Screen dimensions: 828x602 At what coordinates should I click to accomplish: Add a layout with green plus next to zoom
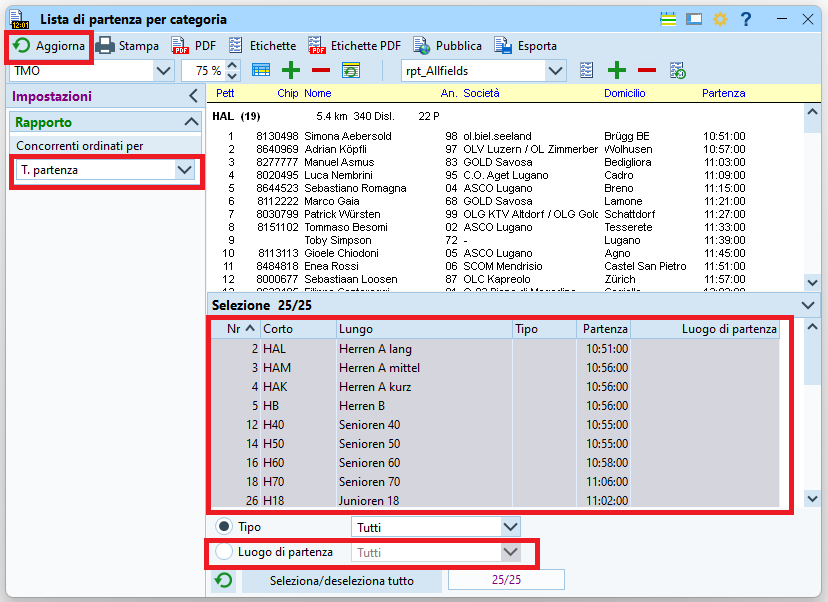291,70
